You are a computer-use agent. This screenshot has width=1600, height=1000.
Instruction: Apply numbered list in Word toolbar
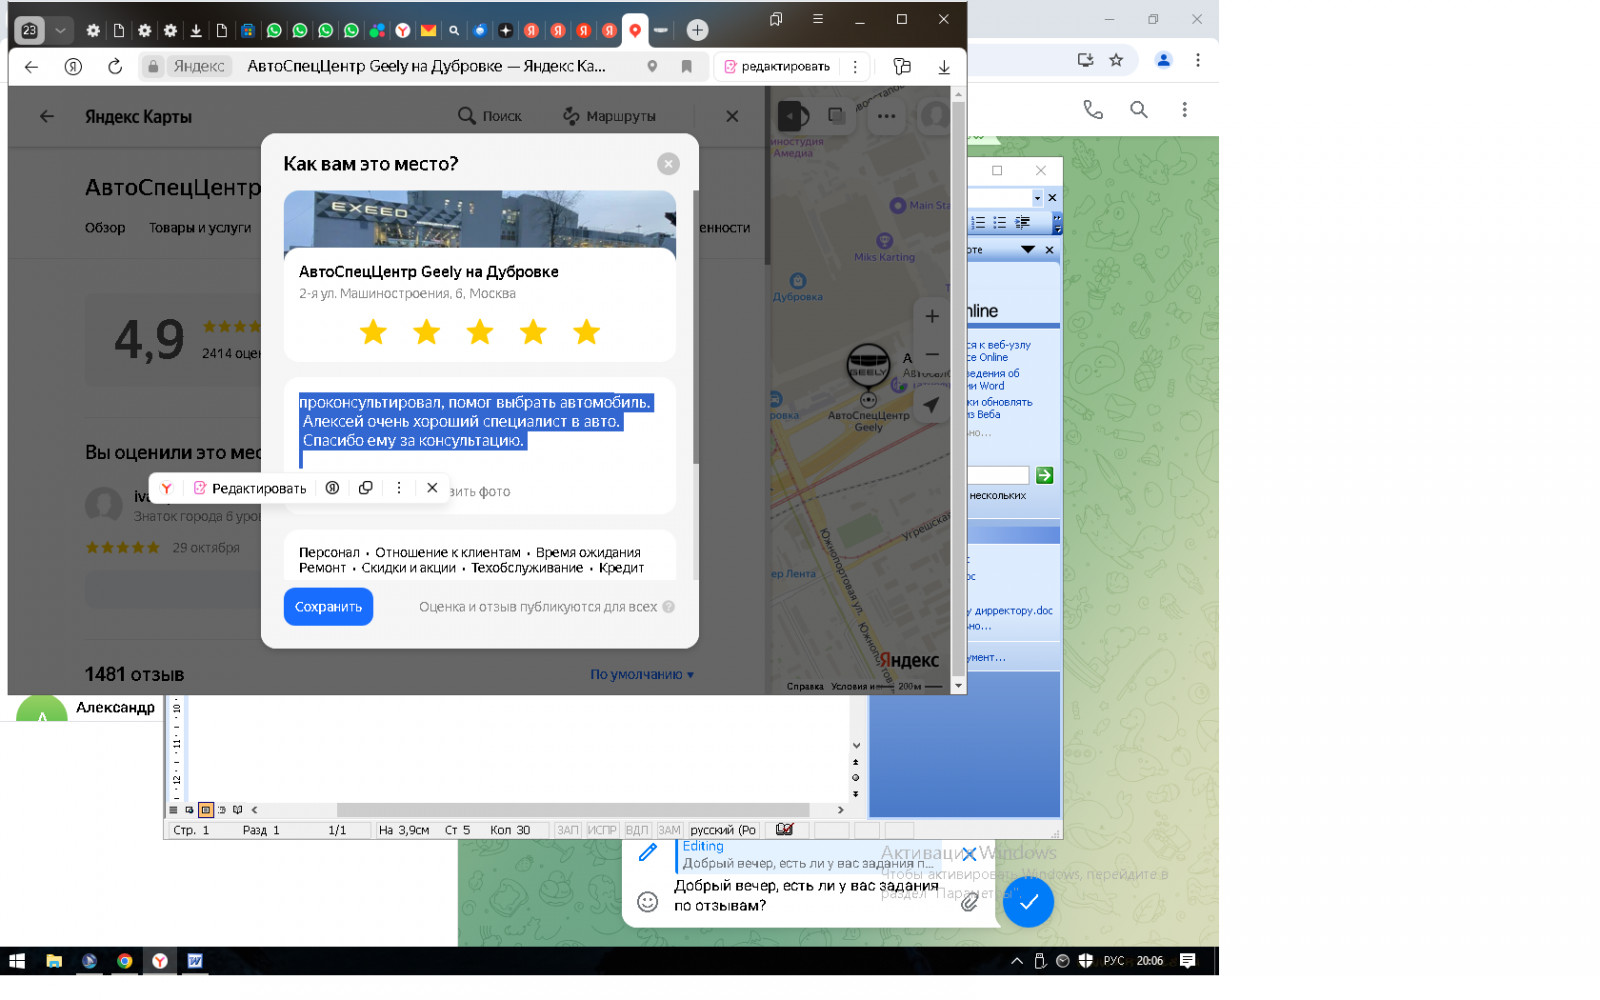click(x=978, y=223)
